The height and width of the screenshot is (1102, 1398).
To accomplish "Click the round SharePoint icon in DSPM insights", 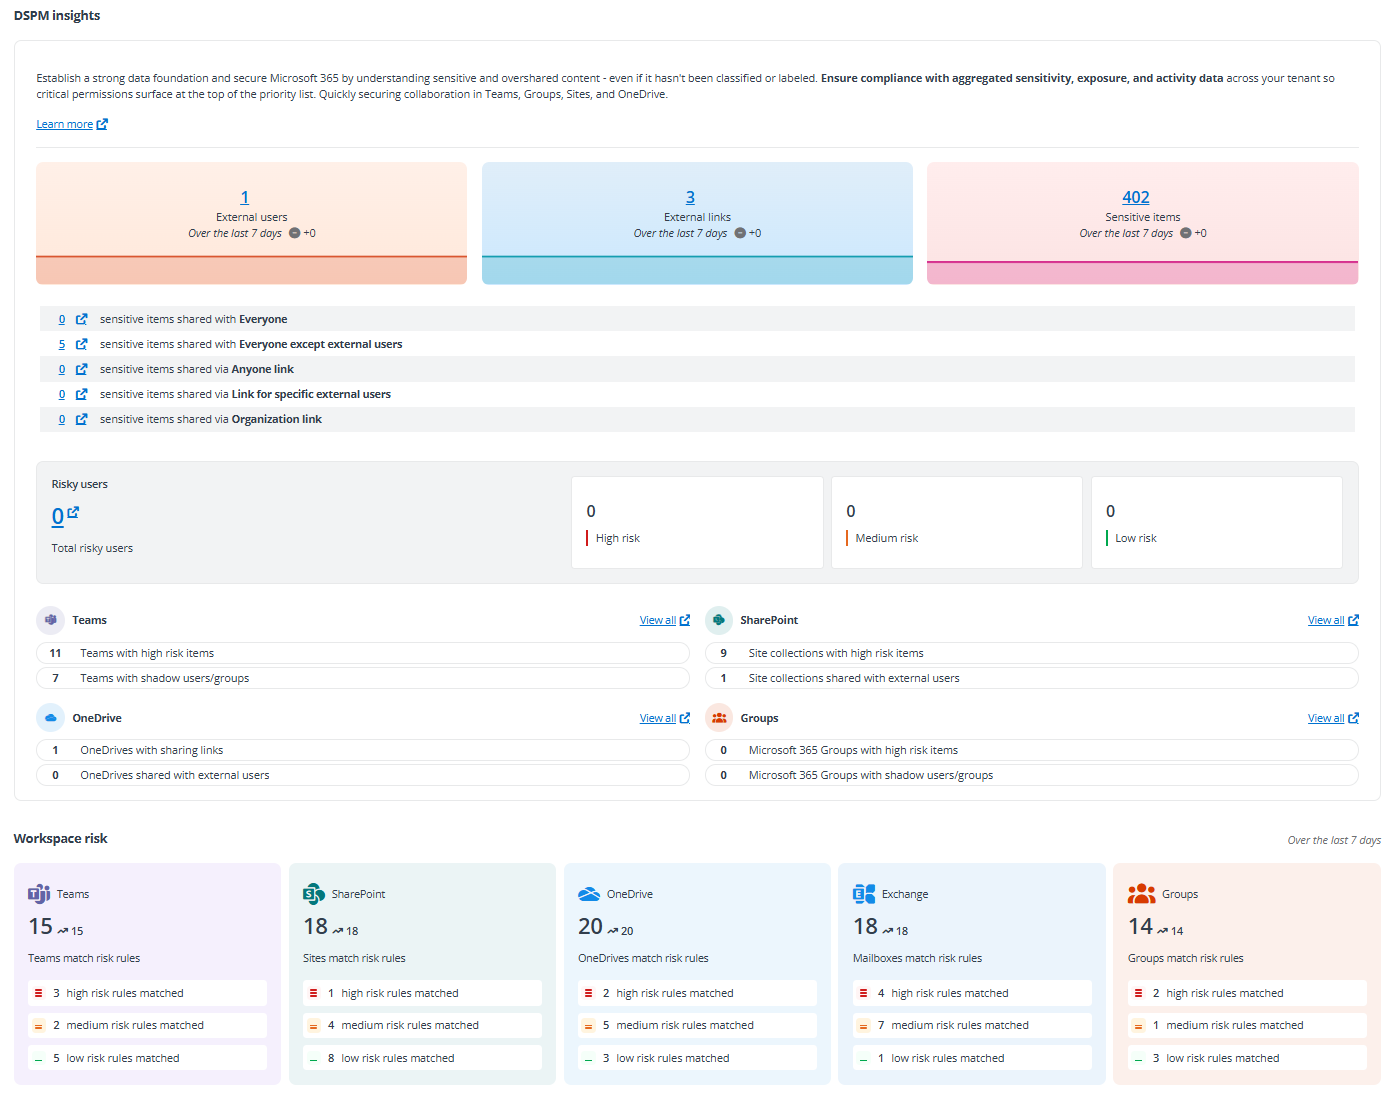I will tap(719, 620).
